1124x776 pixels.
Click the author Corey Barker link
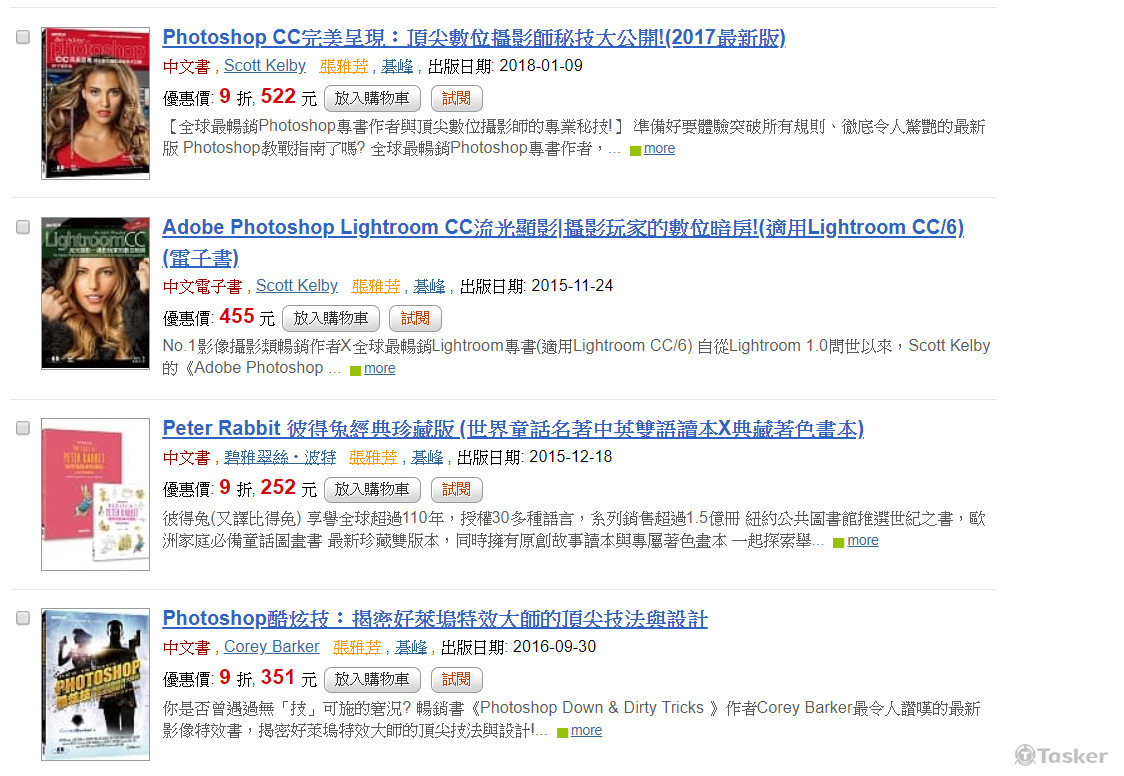272,647
